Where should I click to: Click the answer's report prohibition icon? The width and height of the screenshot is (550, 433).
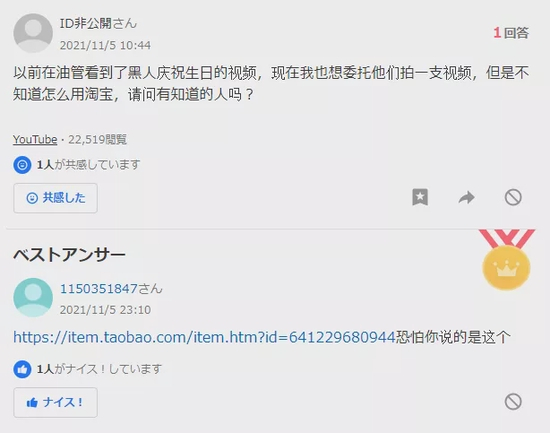tap(513, 401)
